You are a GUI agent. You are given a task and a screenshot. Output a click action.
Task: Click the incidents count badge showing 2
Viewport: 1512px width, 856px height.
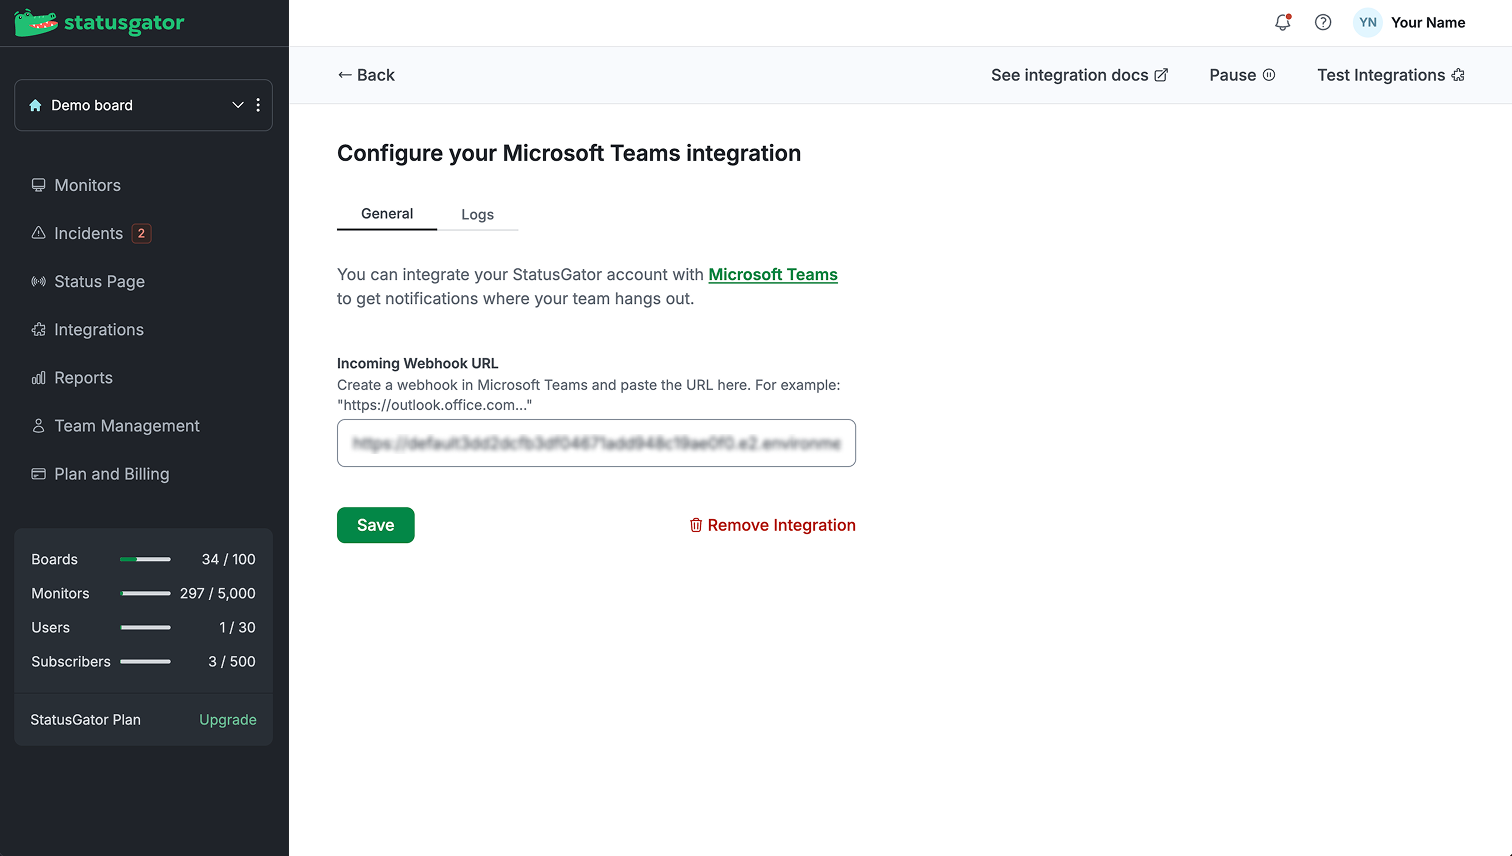tap(141, 233)
